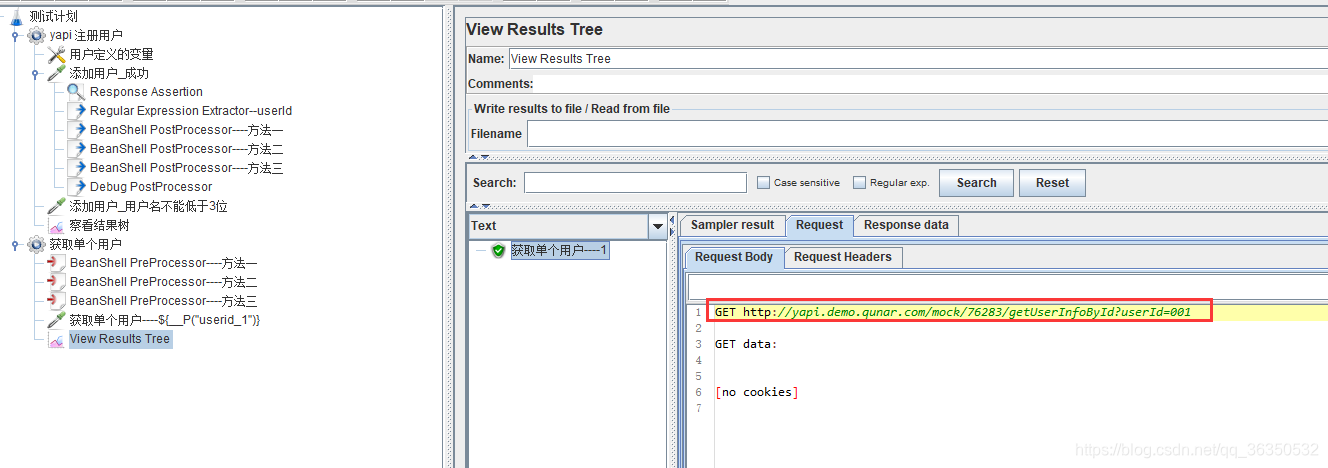
Task: Switch to the Response data tab
Action: [906, 225]
